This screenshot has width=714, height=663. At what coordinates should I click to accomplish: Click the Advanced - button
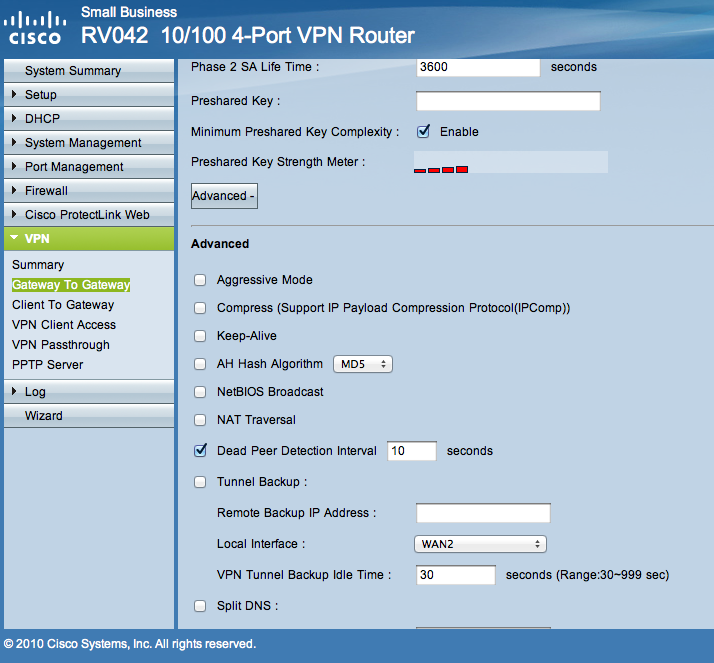coord(224,196)
